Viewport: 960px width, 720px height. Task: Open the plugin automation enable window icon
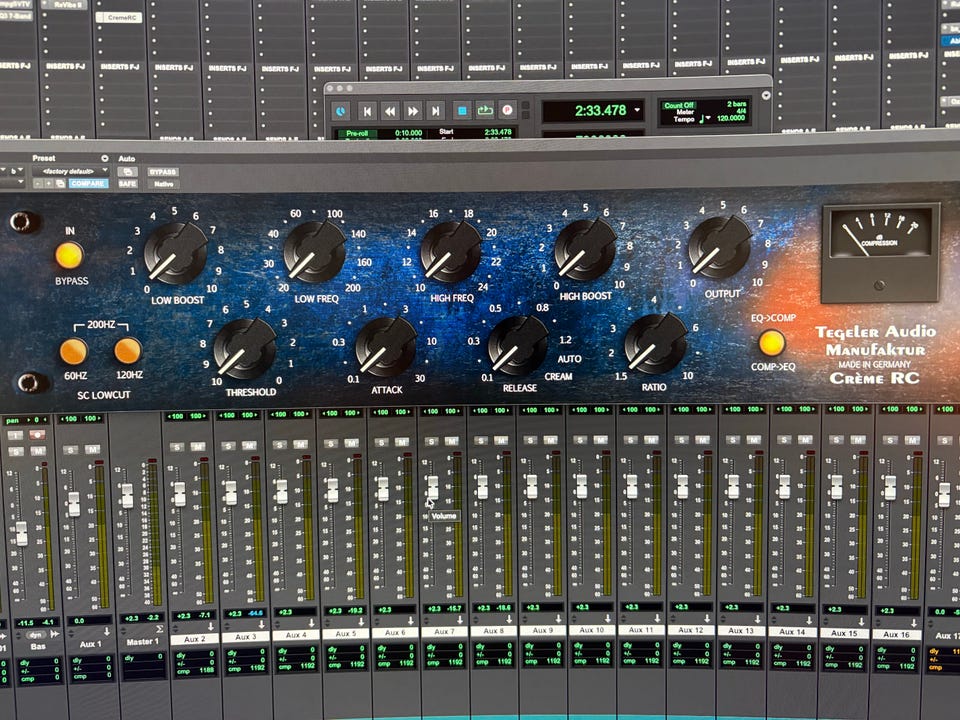127,172
